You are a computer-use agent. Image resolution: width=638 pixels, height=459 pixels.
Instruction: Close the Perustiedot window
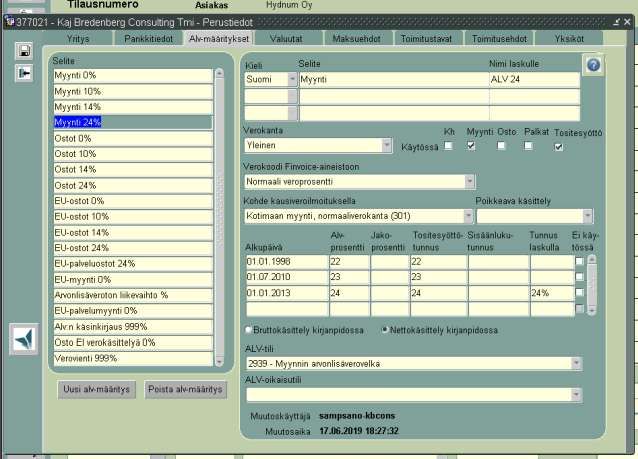[627, 22]
